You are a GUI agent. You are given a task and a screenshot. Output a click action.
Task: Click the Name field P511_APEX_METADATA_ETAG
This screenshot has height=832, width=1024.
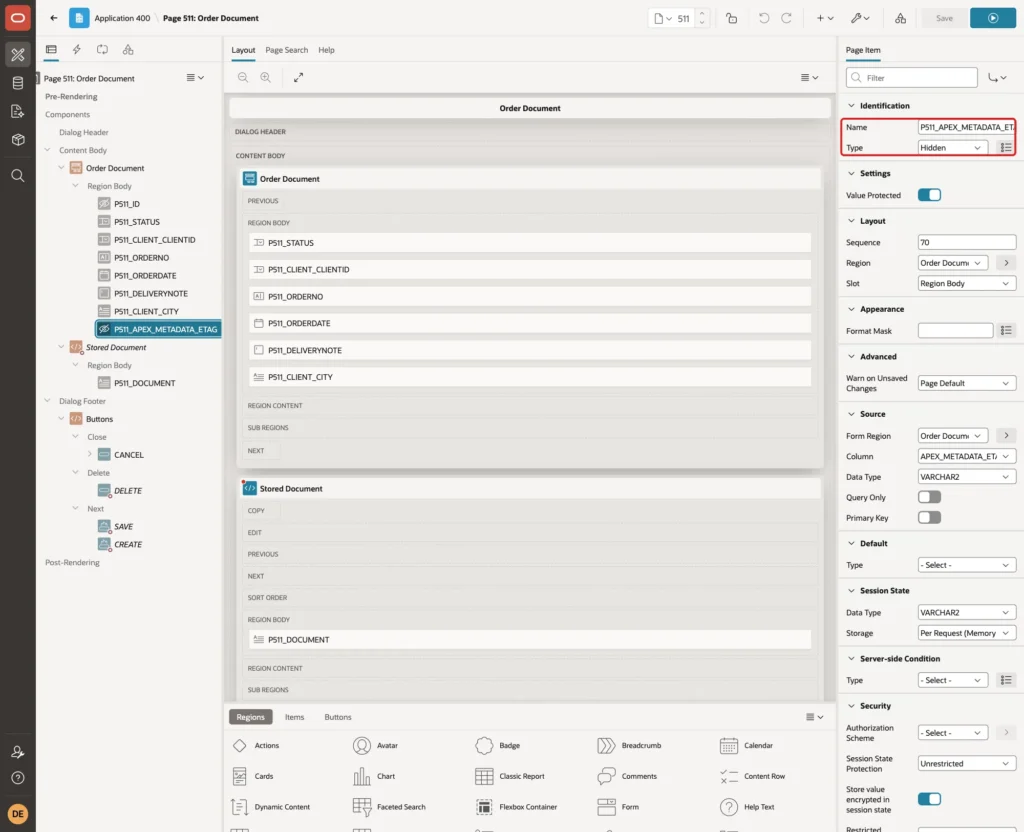(967, 127)
